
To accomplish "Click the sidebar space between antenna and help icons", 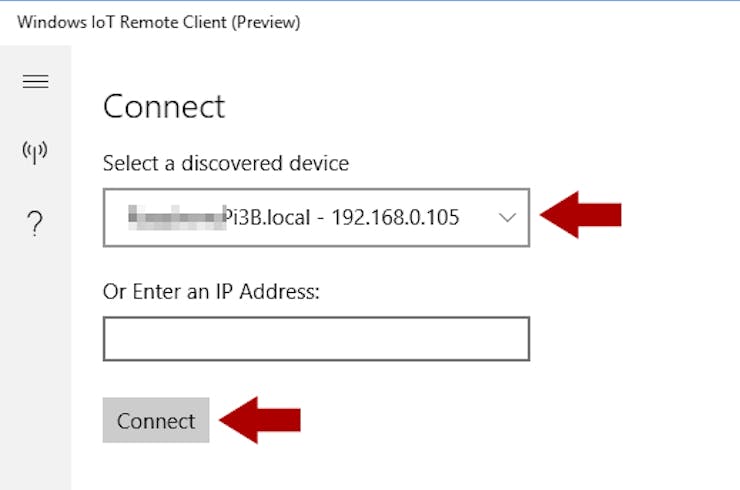I will click(35, 187).
